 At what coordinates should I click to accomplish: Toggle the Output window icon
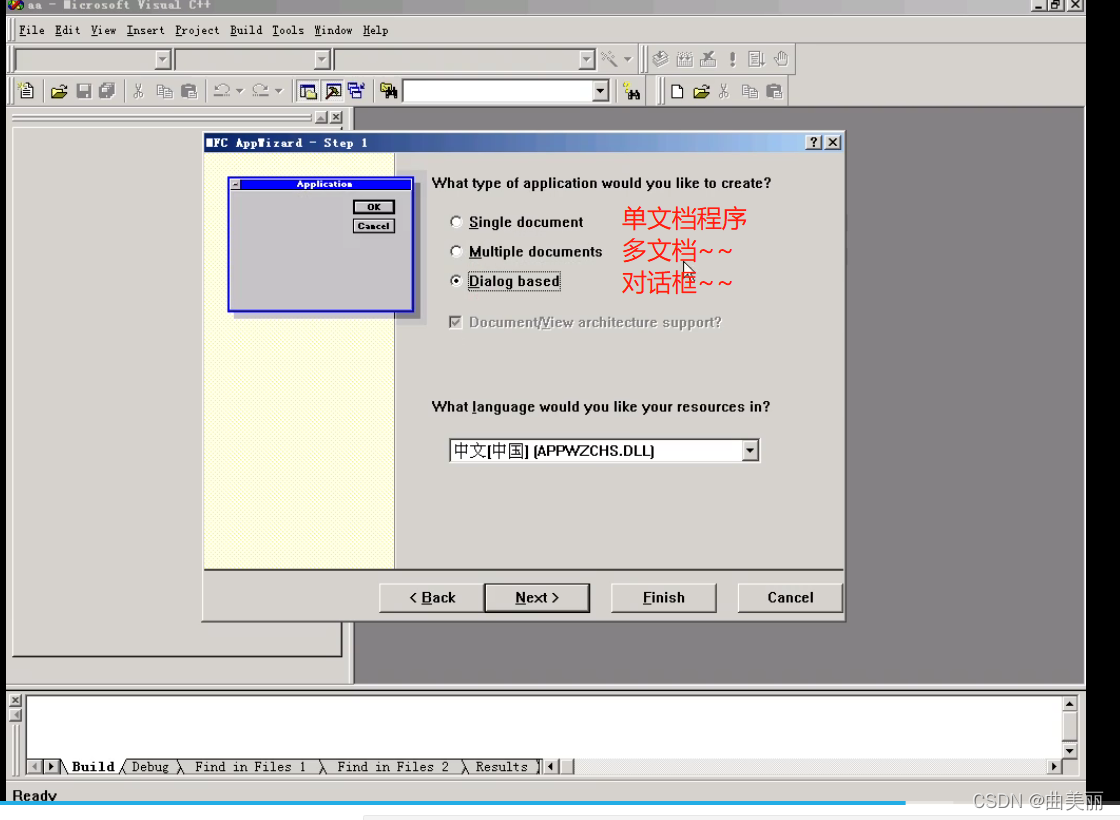tap(333, 91)
